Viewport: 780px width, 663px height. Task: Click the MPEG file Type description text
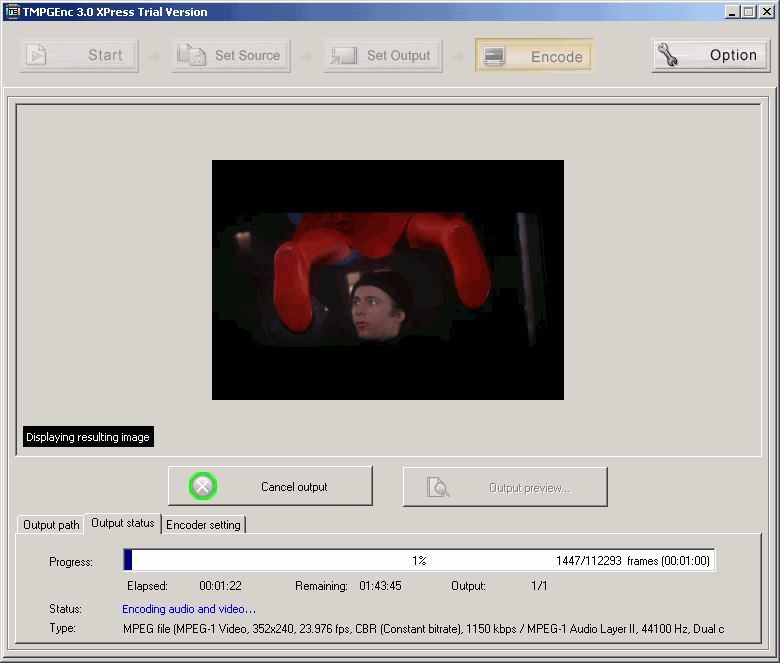point(422,629)
